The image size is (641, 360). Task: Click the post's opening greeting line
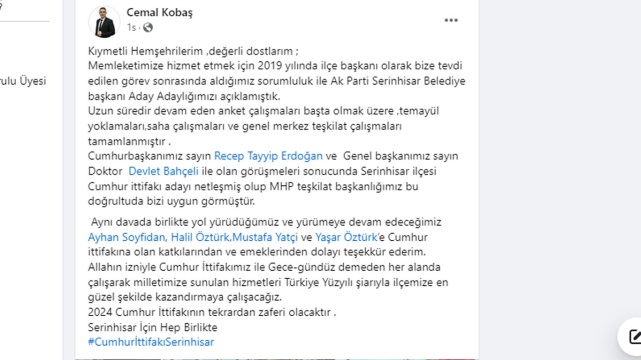tap(193, 51)
